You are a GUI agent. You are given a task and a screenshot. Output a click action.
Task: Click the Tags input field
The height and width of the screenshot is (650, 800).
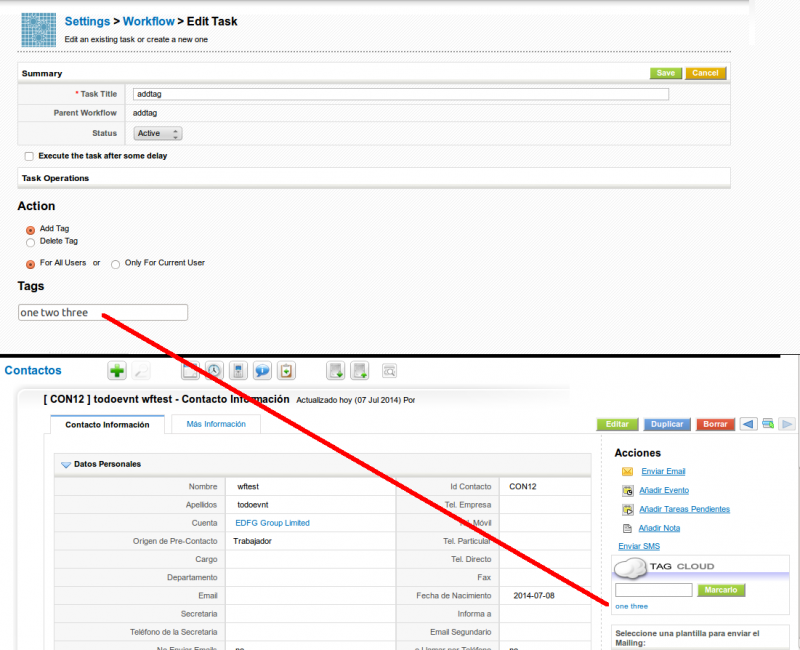103,313
